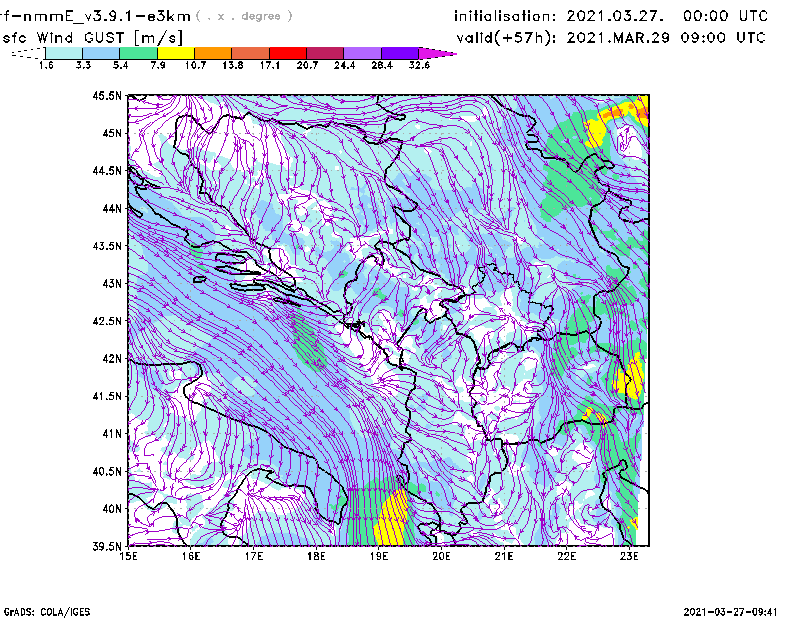
Task: Click the 39.5N latitude label
Action: (107, 546)
